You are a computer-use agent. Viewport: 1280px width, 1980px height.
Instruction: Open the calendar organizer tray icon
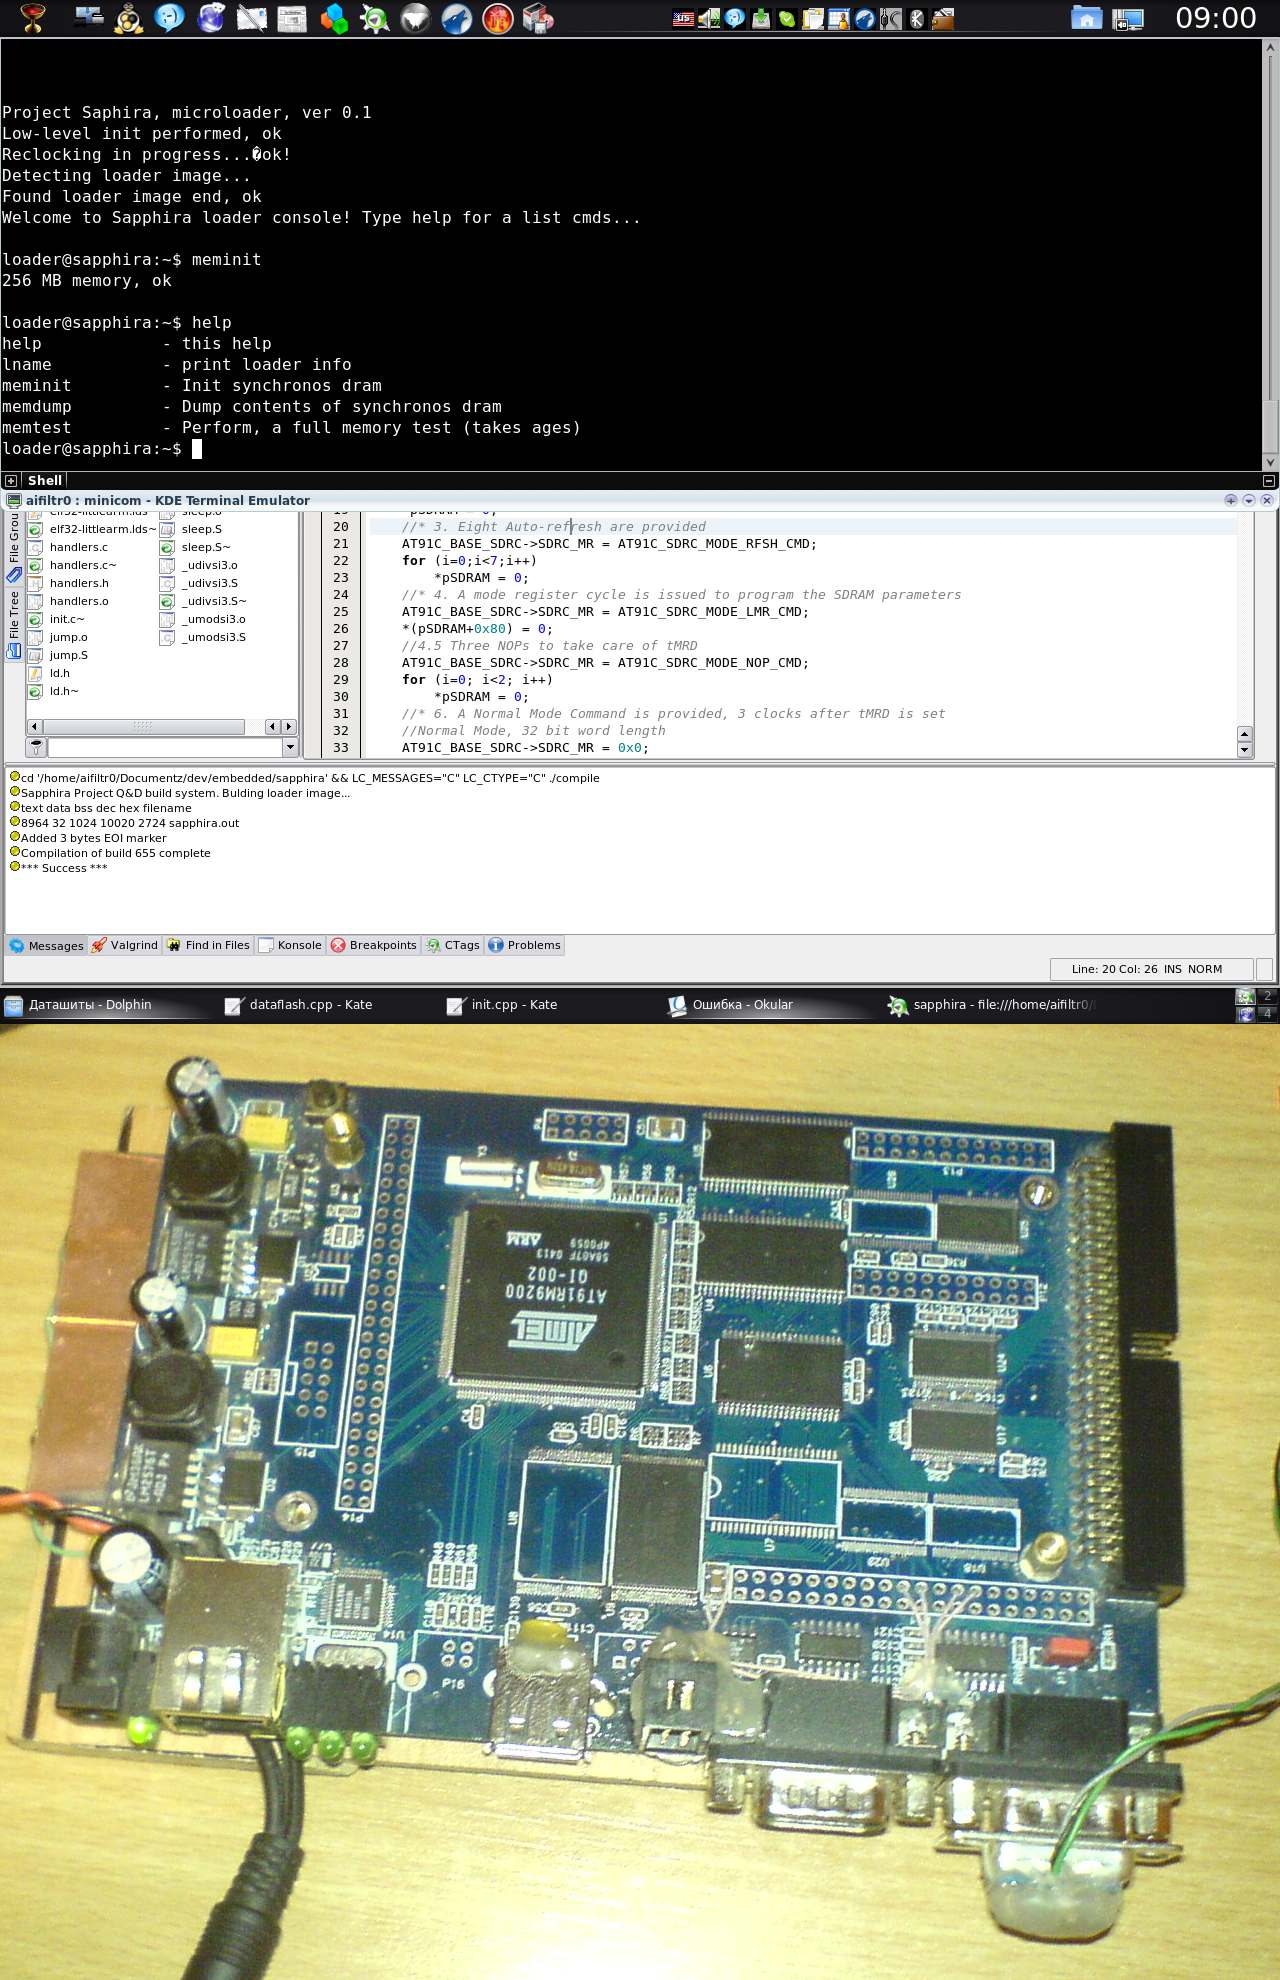839,18
